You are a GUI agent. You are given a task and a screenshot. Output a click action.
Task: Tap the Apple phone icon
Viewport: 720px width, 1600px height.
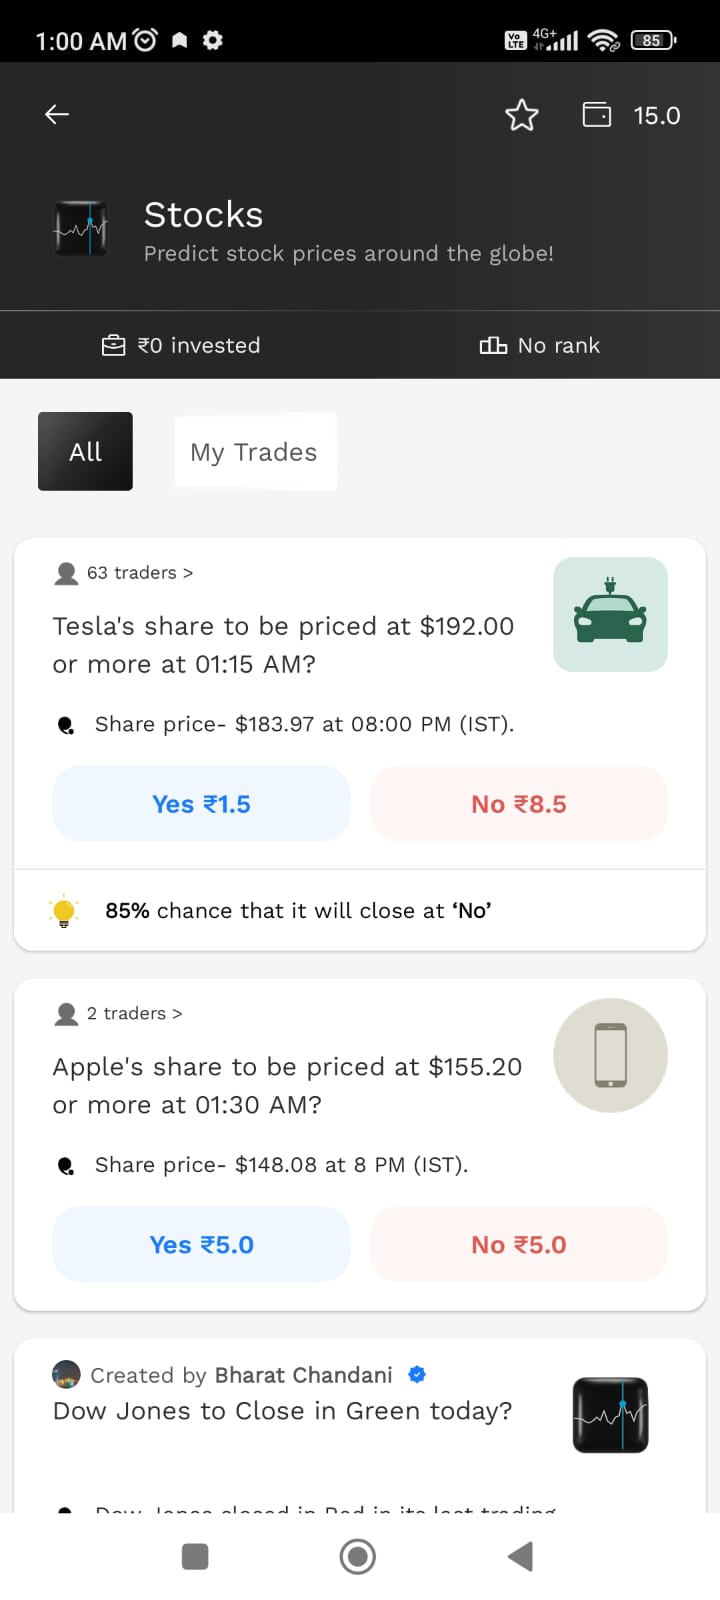[x=610, y=1055]
